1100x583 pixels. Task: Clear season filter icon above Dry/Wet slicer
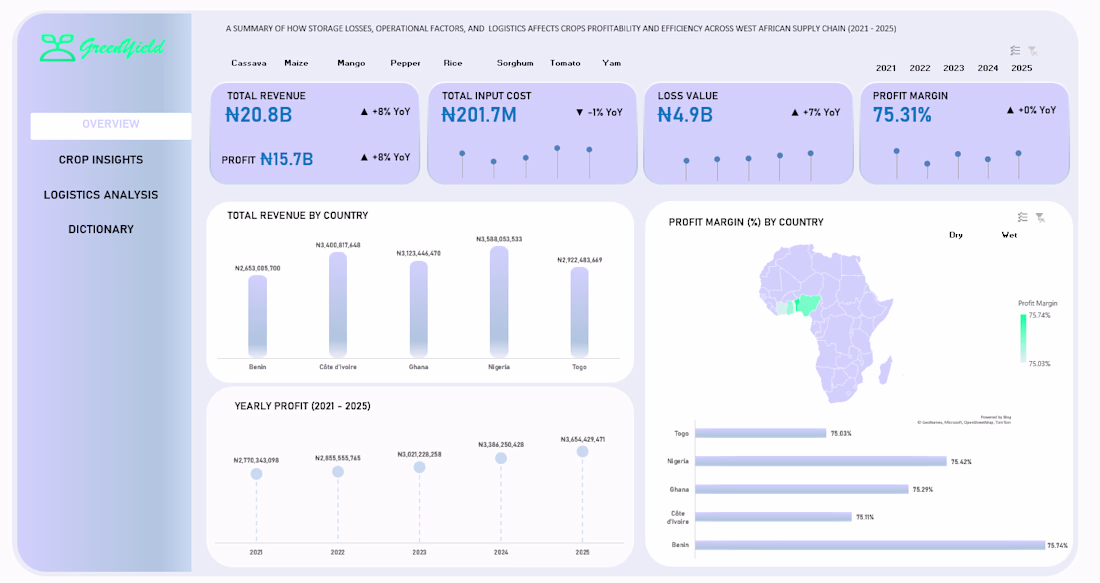click(x=1040, y=217)
